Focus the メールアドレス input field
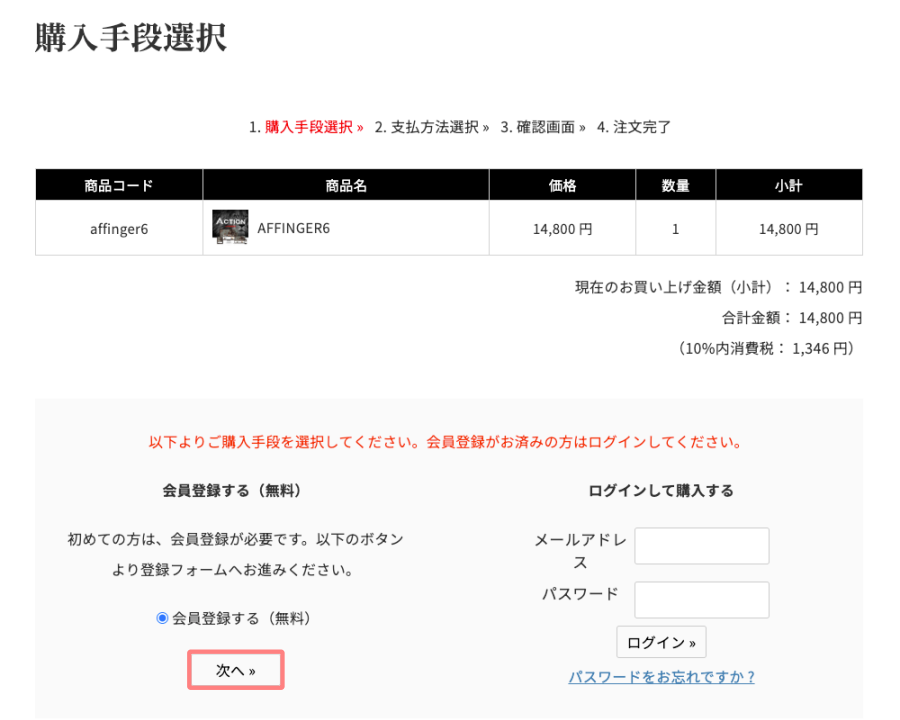The height and width of the screenshot is (720, 900). (x=701, y=546)
